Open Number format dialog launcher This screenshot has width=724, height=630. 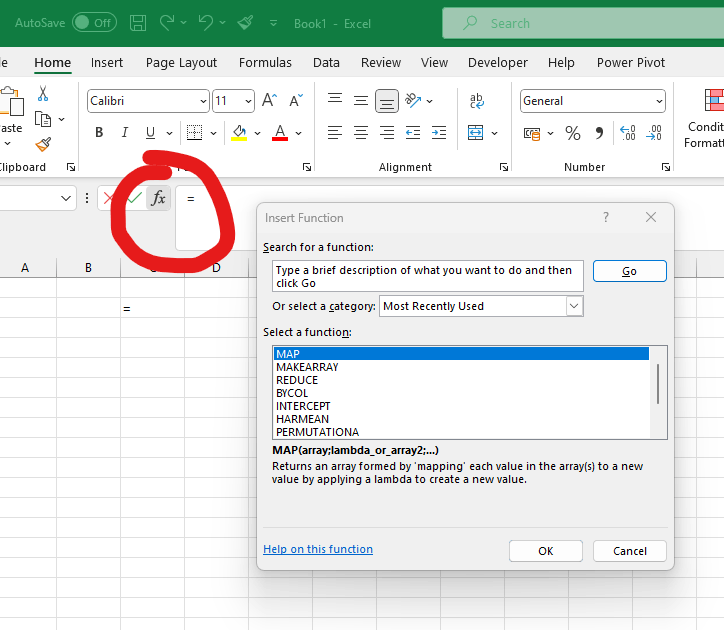click(x=665, y=167)
